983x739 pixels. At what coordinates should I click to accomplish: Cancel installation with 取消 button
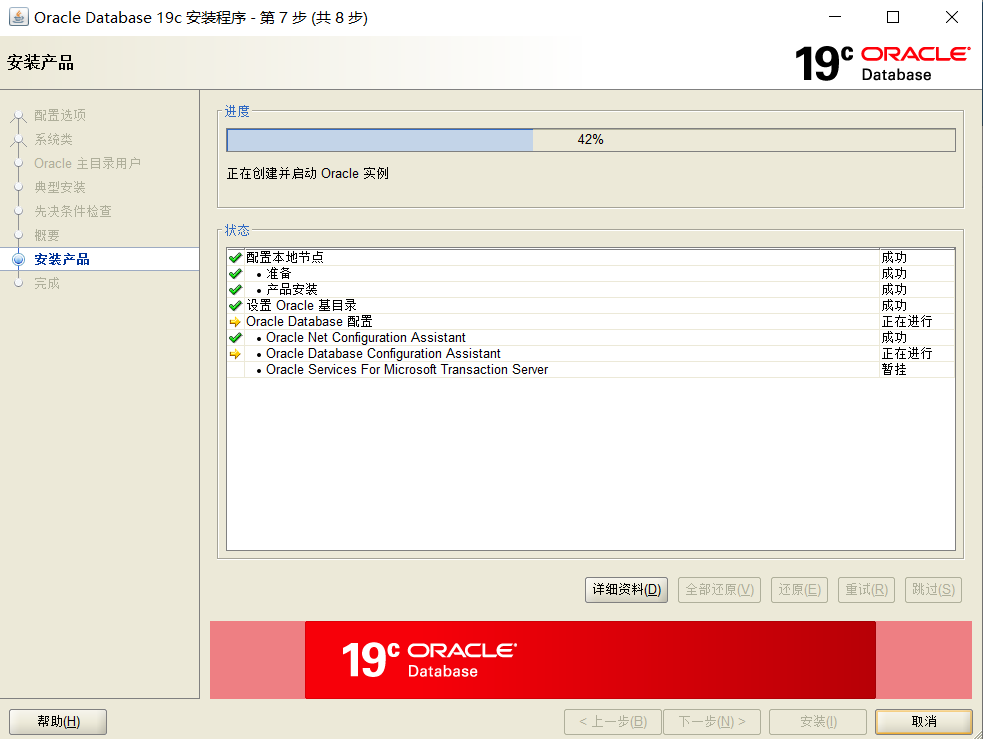coord(923,721)
